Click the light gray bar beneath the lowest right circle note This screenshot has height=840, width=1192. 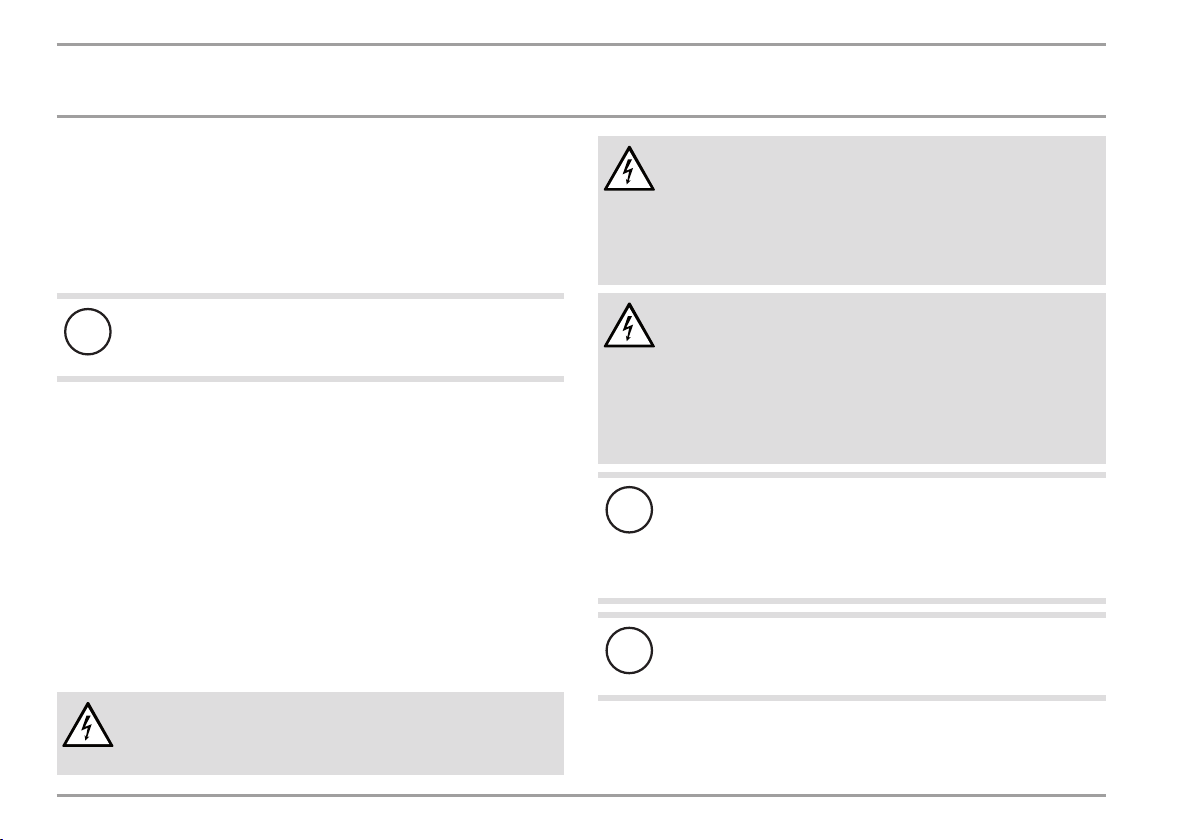coord(851,698)
